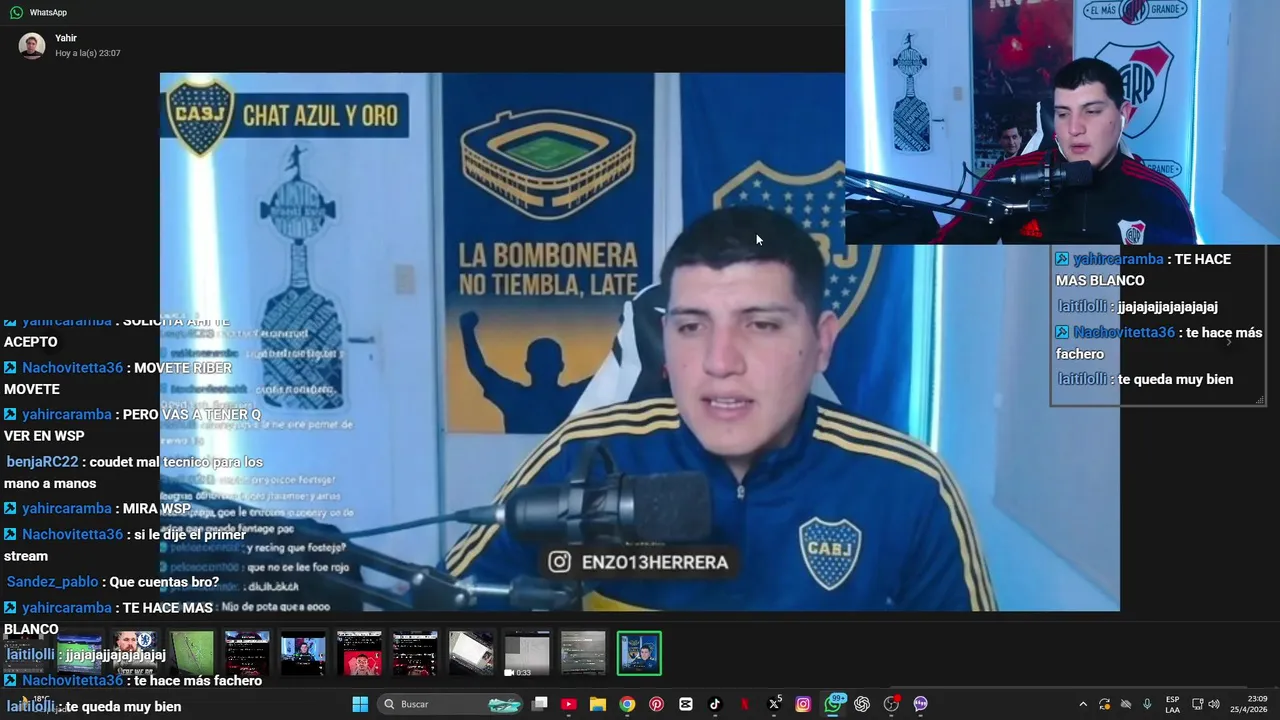
Task: Open Task View from taskbar
Action: 540,704
